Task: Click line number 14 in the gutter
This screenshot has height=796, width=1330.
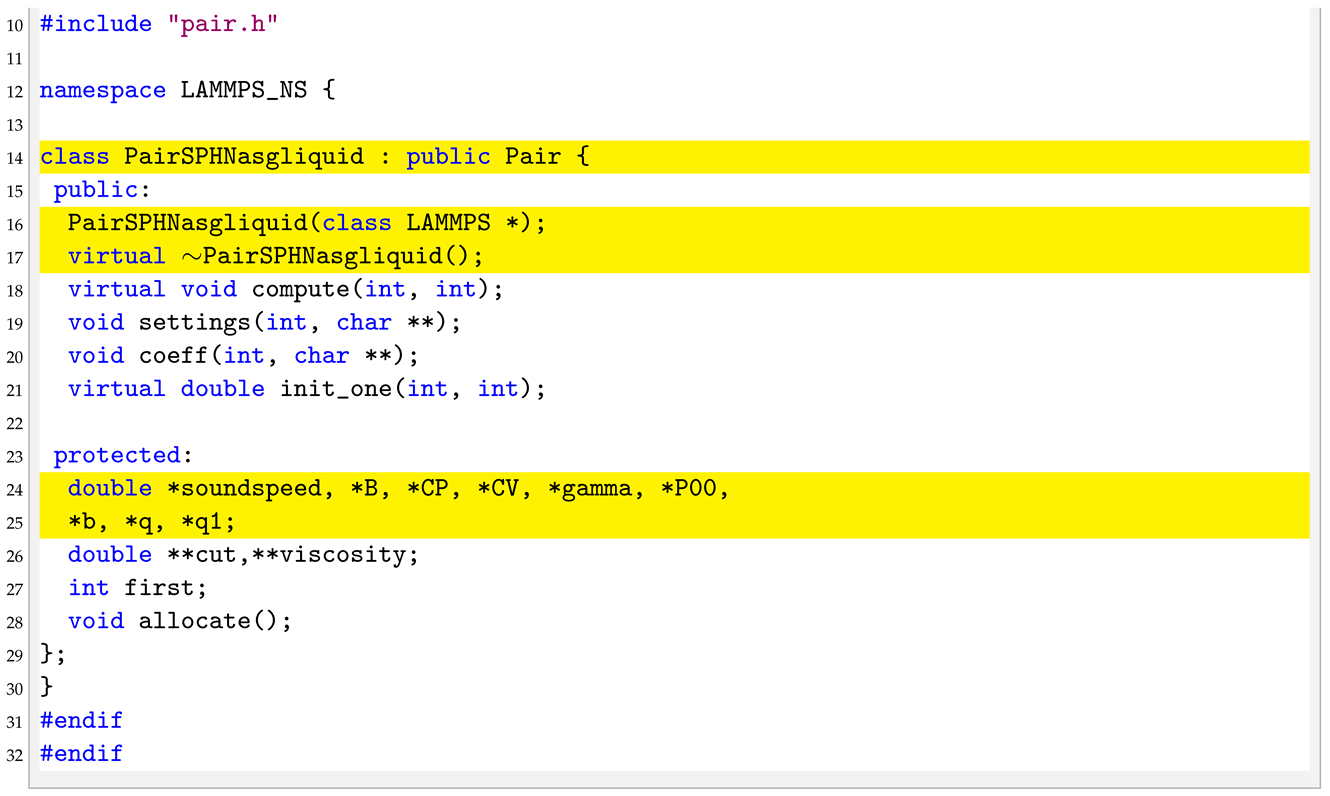Action: pos(14,157)
